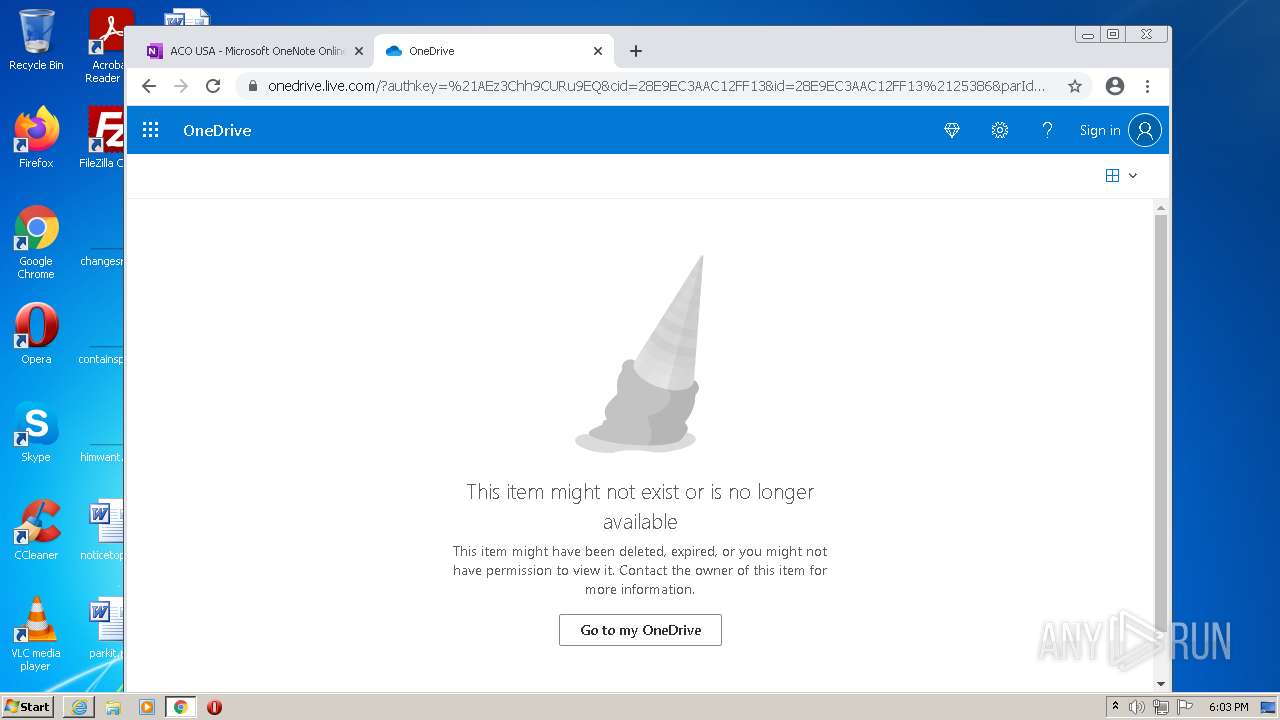Open the network tray icon

click(x=1161, y=707)
